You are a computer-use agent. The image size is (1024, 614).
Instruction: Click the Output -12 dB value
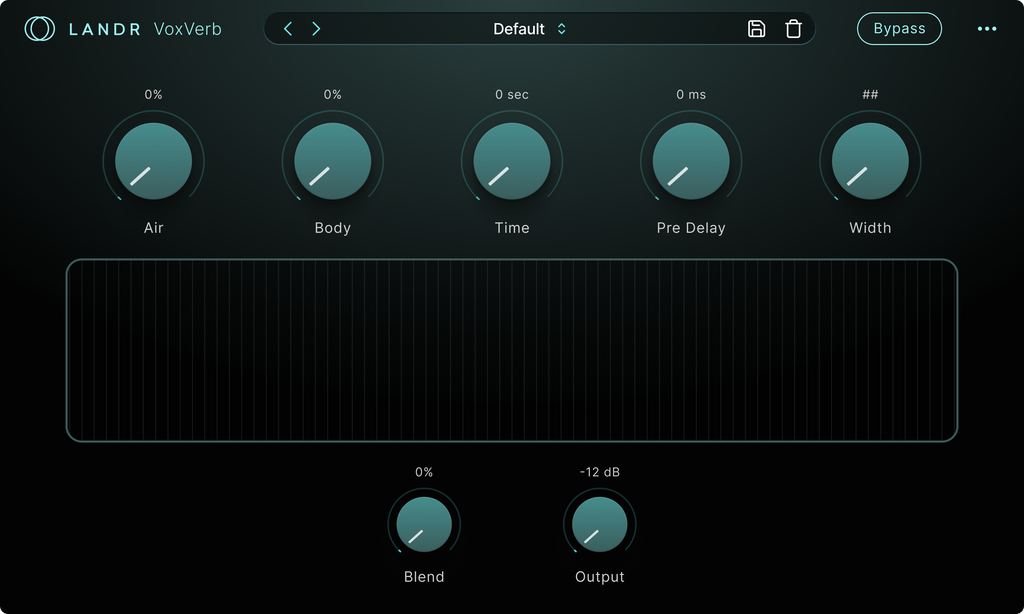click(600, 472)
